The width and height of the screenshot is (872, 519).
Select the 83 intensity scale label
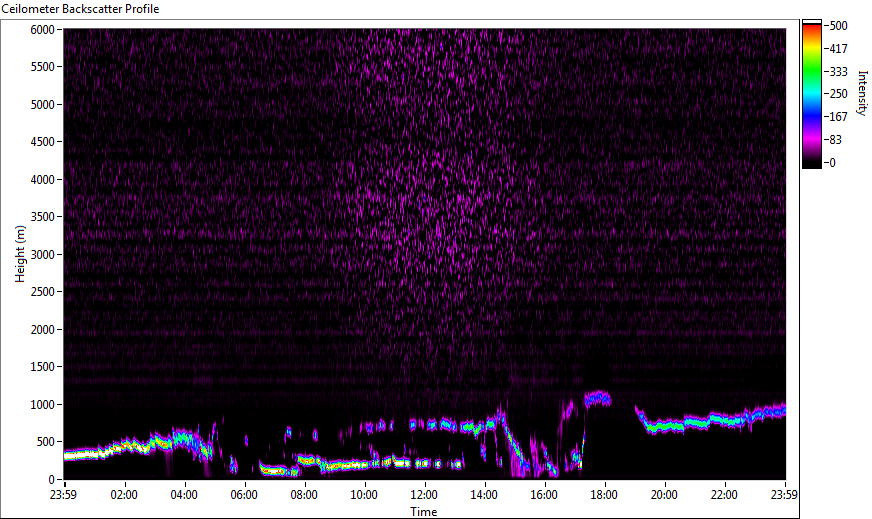[x=835, y=140]
